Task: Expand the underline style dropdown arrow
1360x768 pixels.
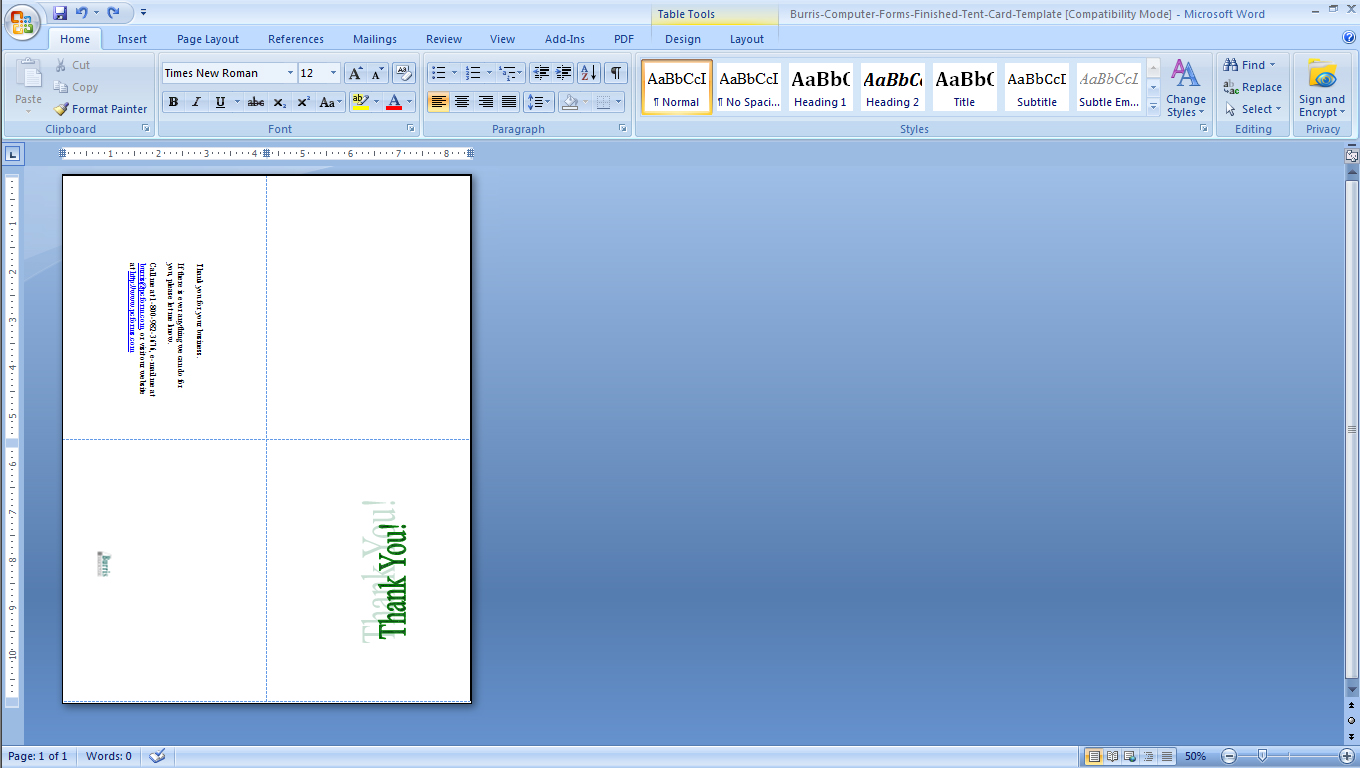Action: pyautogui.click(x=237, y=102)
